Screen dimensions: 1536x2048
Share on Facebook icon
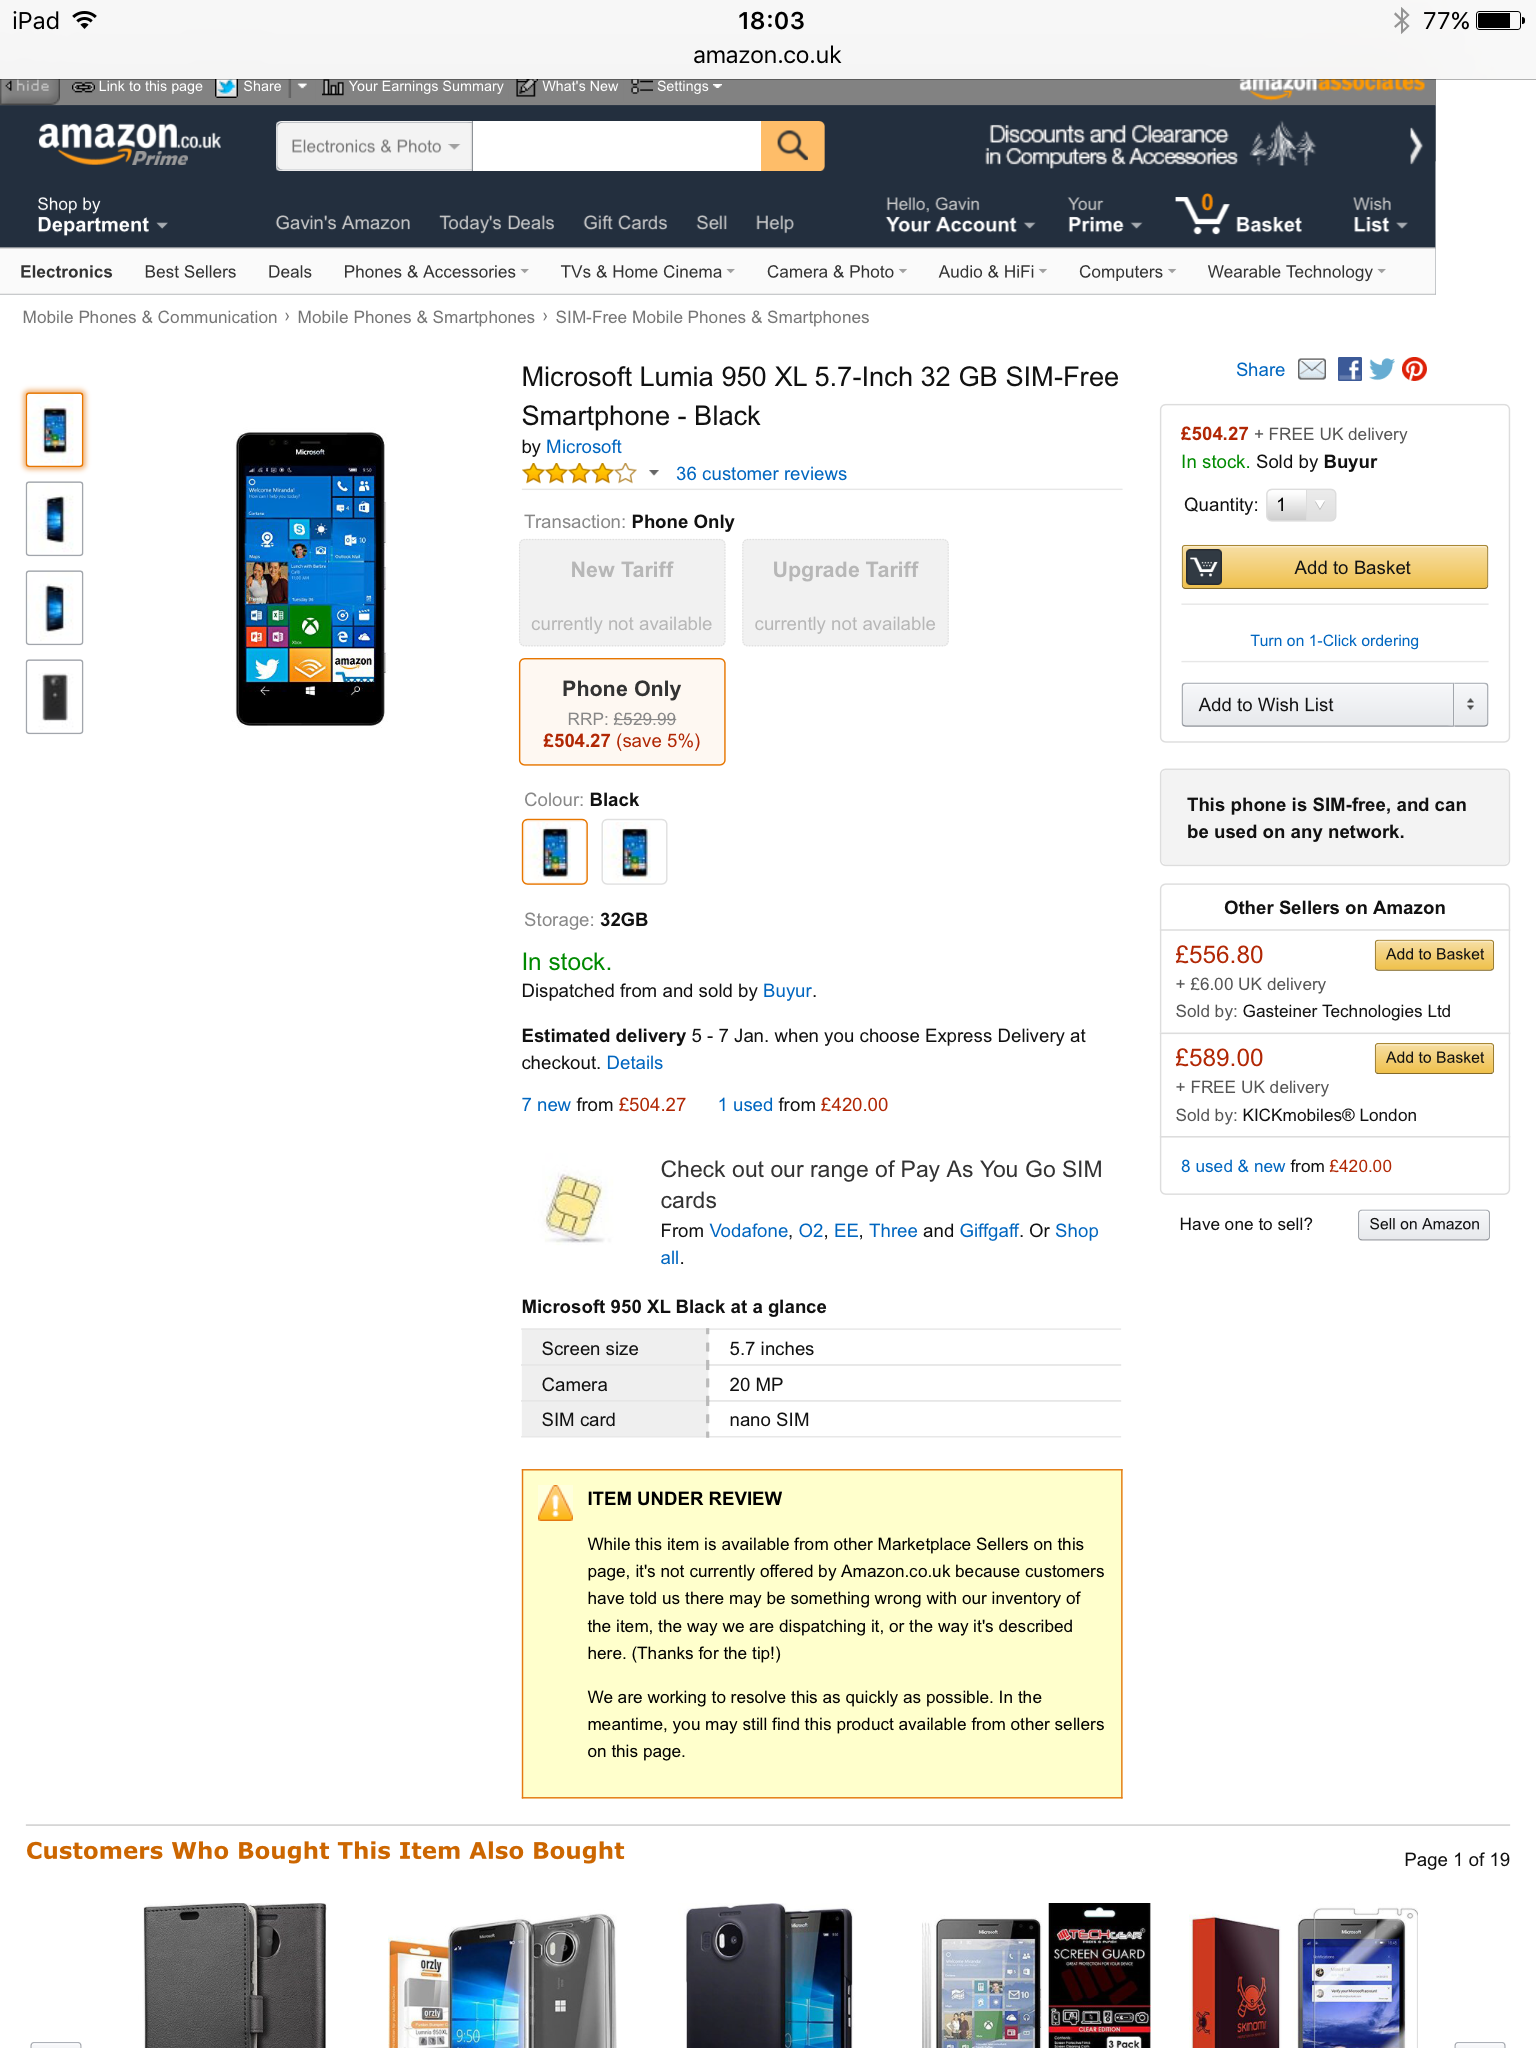tap(1349, 369)
